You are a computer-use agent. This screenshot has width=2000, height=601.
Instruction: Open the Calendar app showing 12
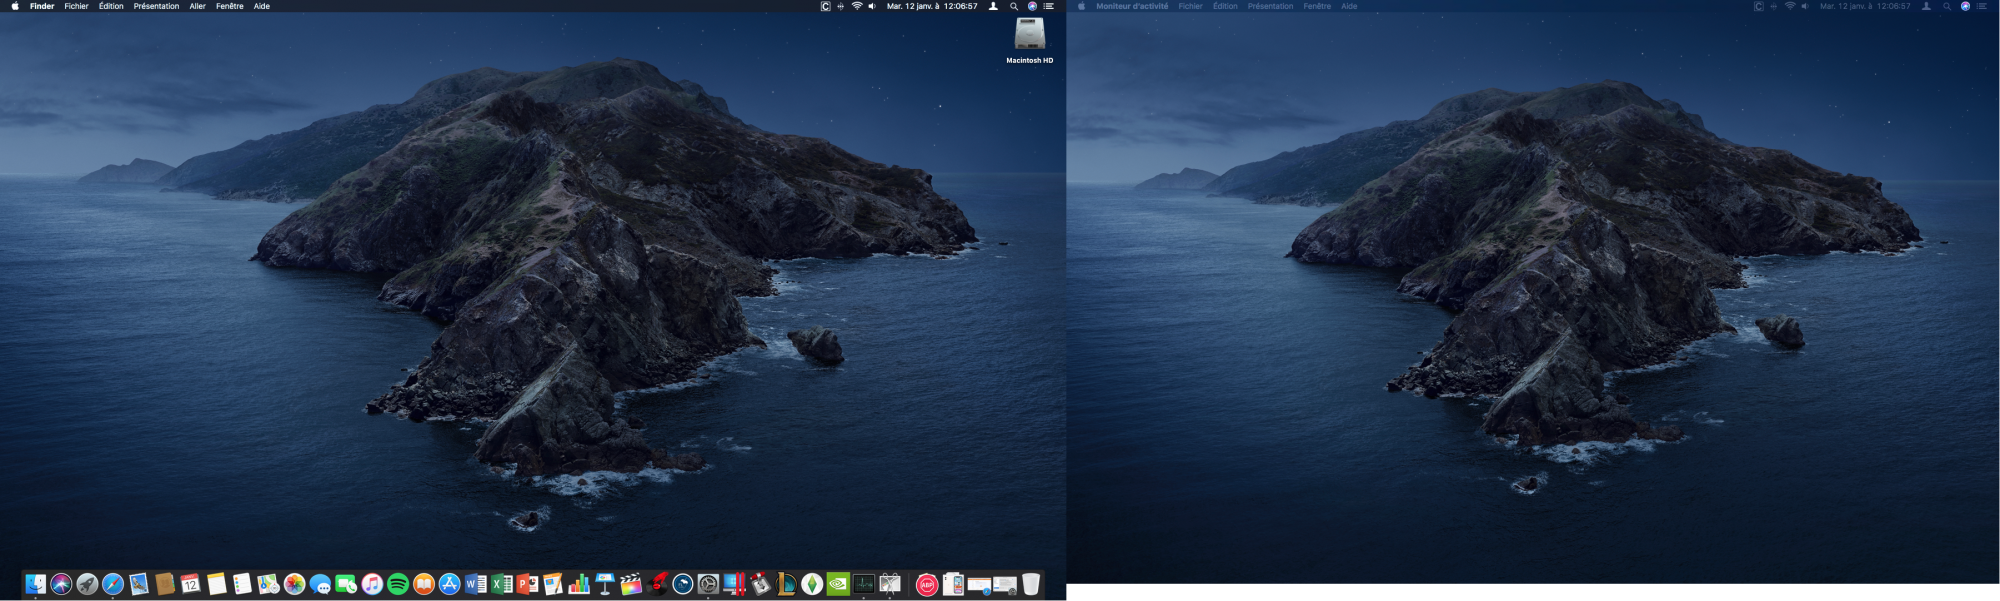(190, 584)
